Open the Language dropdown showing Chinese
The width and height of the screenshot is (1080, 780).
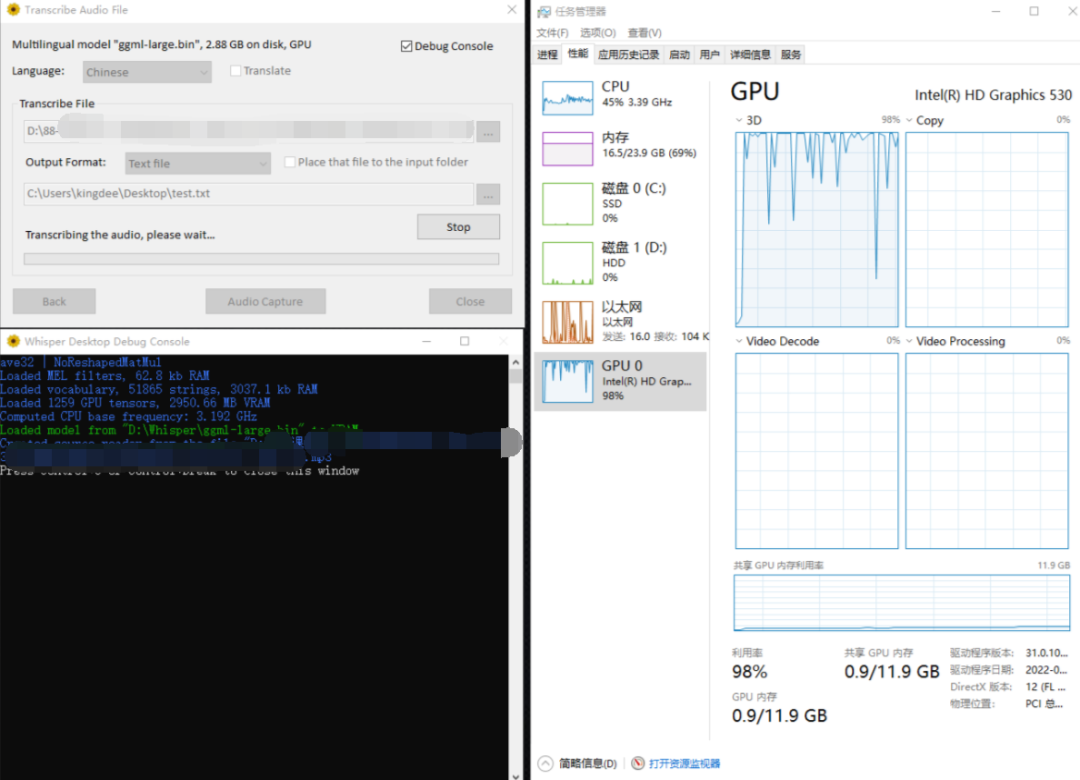[147, 72]
